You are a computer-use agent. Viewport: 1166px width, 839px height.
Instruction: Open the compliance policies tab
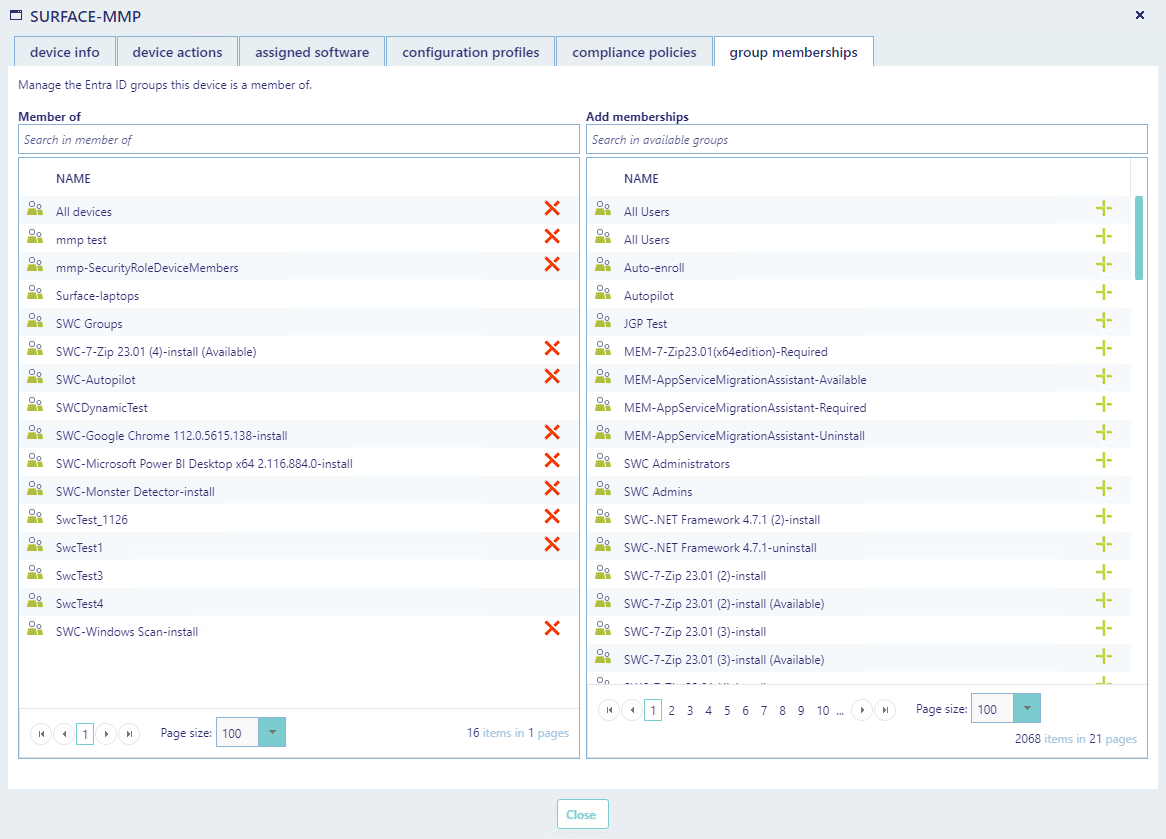634,52
